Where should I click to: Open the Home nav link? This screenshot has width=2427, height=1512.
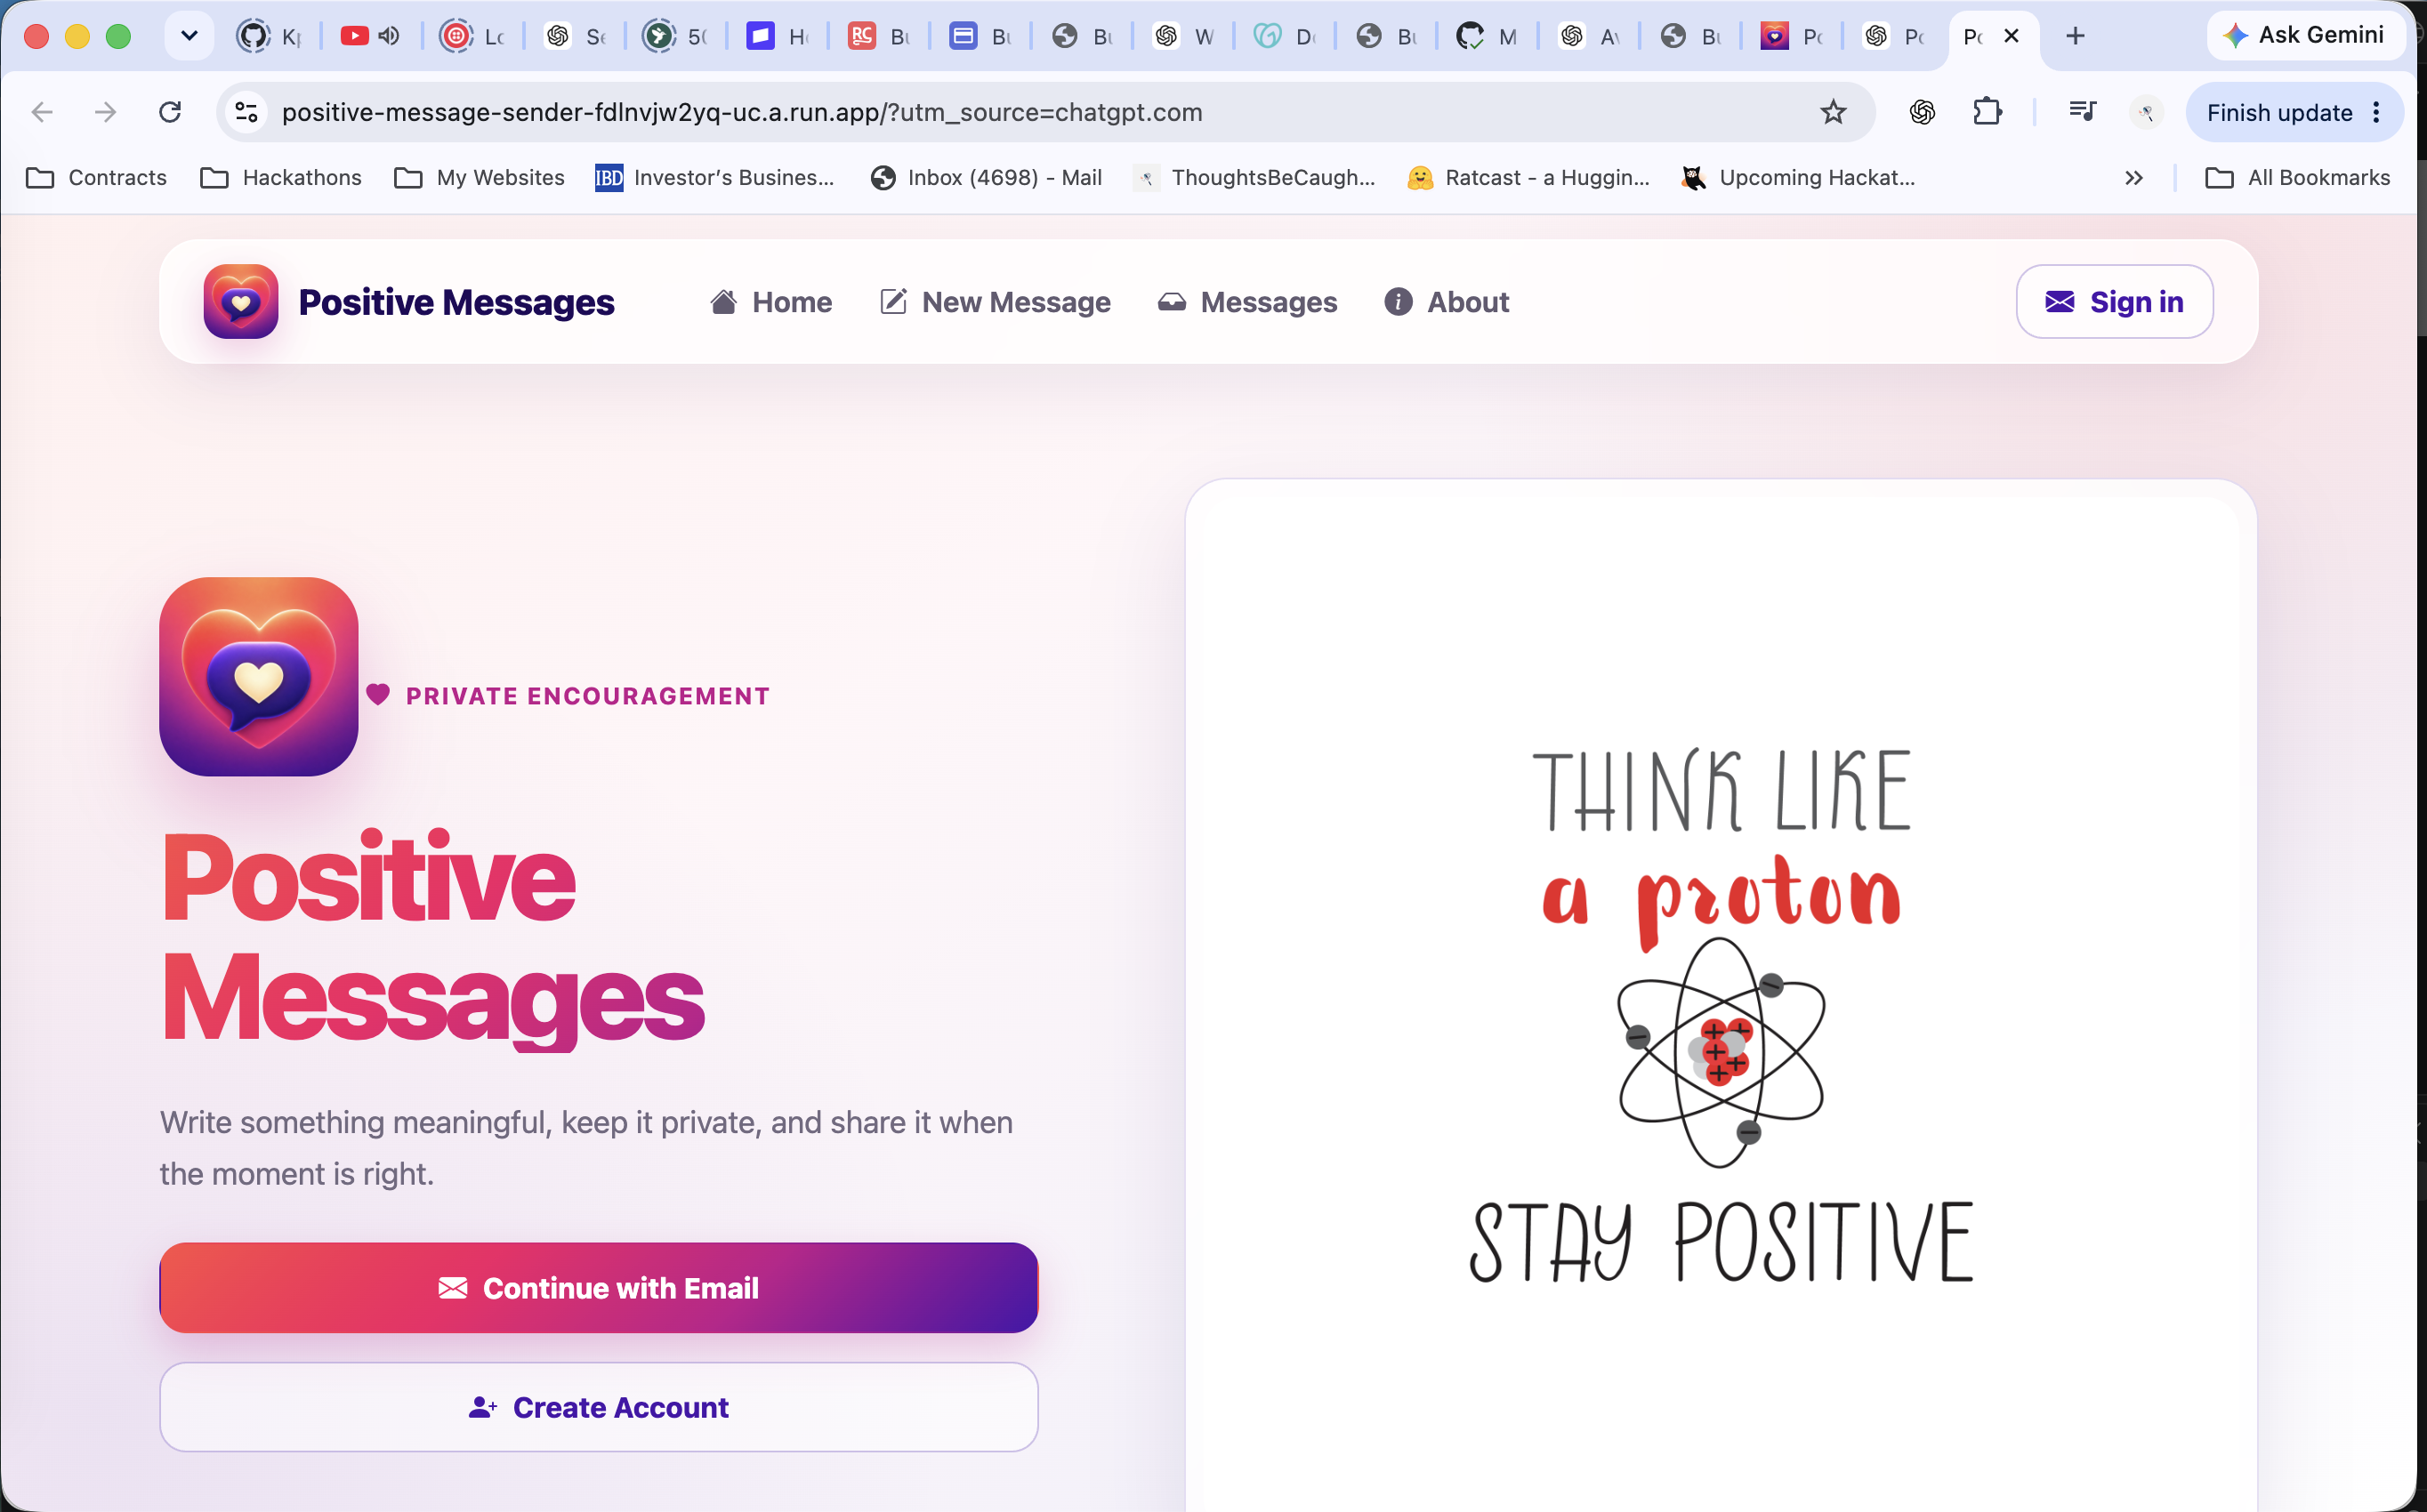(x=771, y=302)
